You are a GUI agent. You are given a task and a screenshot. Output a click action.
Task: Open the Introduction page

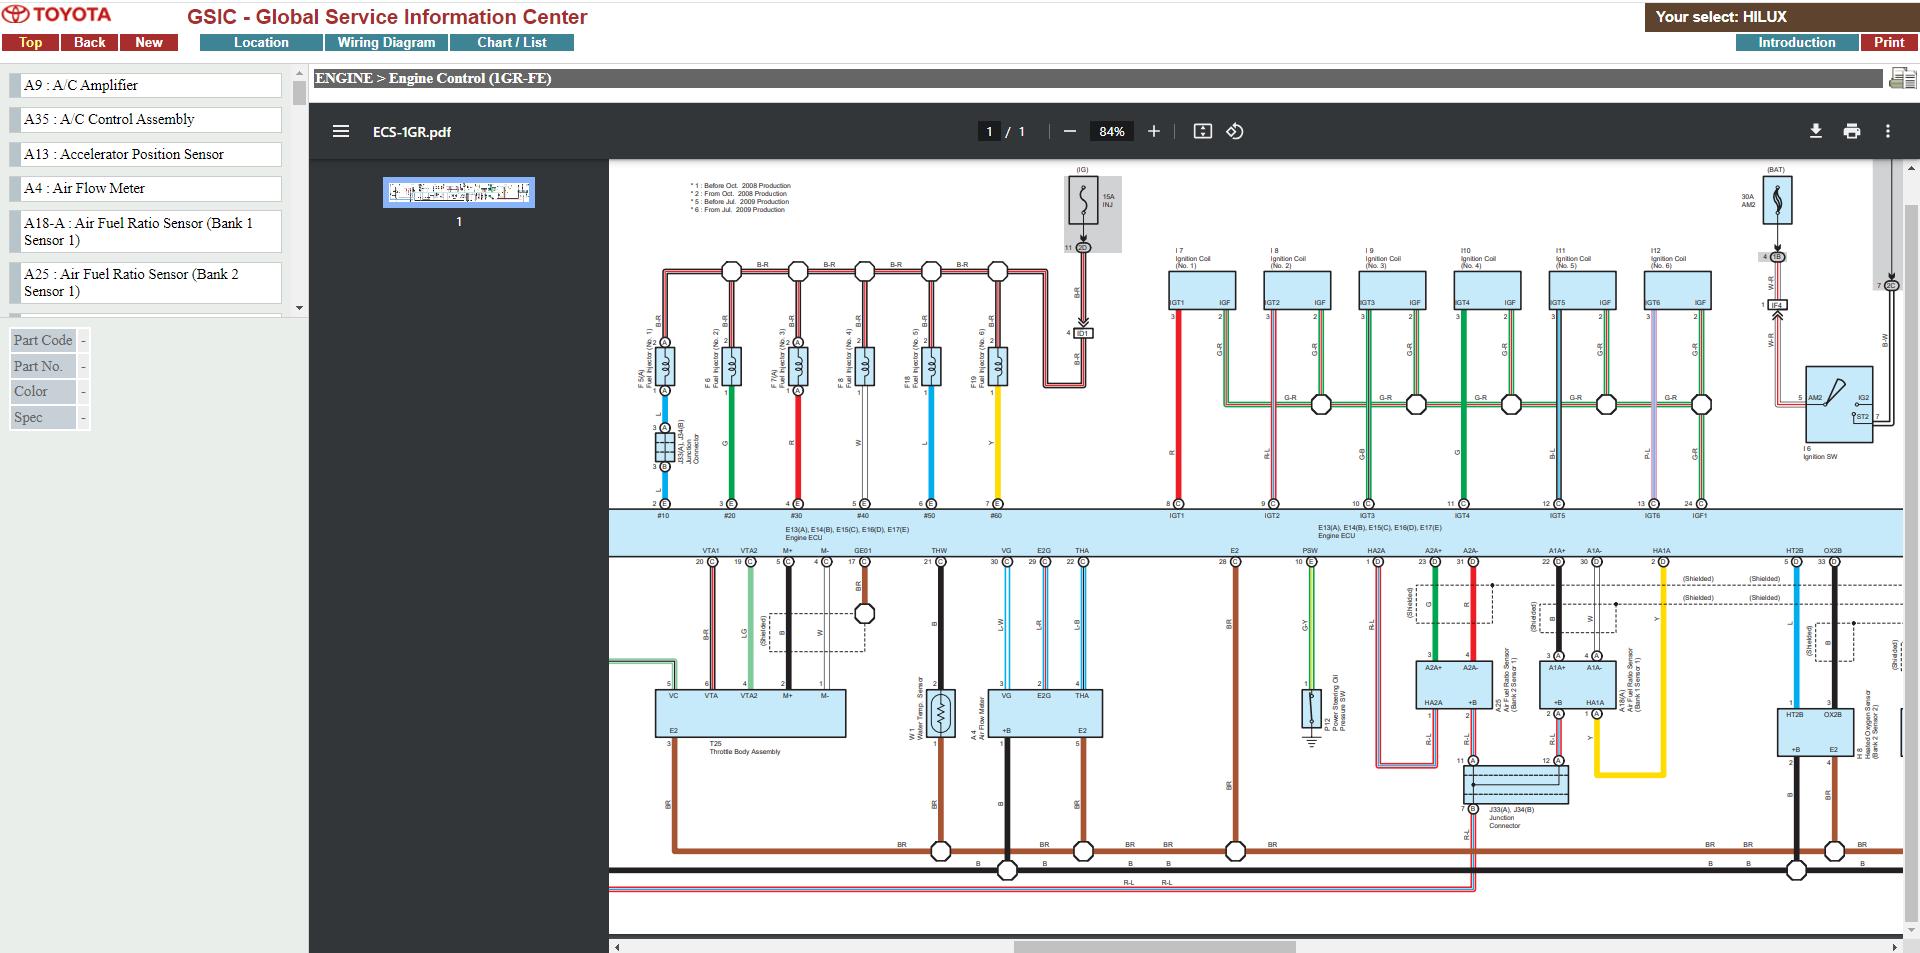[1796, 42]
